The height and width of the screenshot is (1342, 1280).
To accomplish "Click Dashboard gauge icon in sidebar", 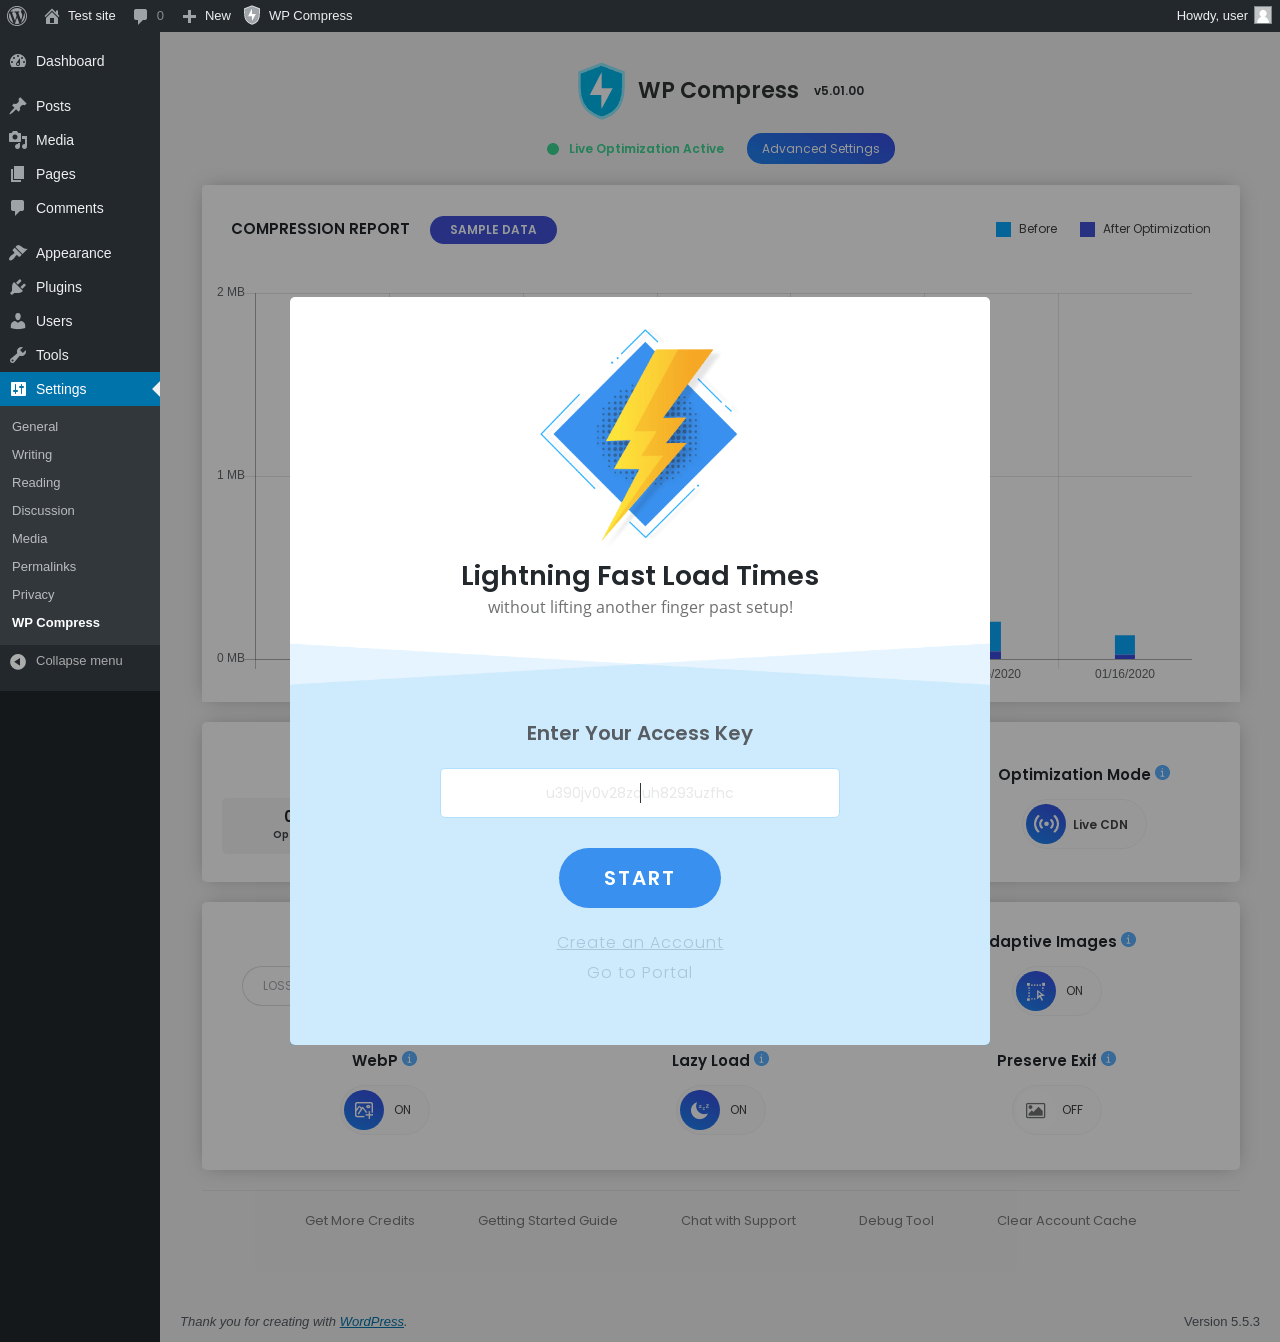I will tap(18, 61).
